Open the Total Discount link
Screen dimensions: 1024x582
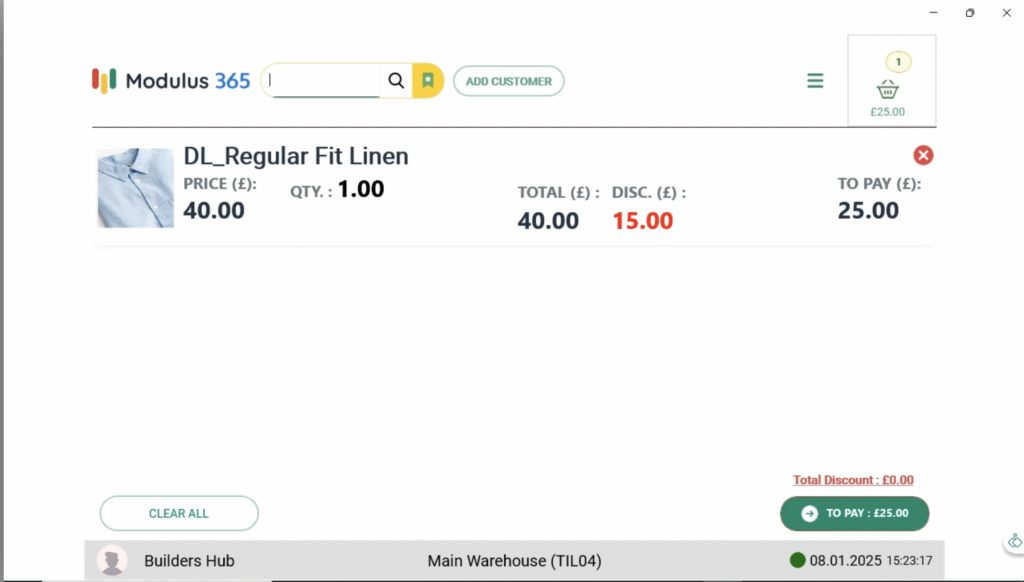pos(853,480)
